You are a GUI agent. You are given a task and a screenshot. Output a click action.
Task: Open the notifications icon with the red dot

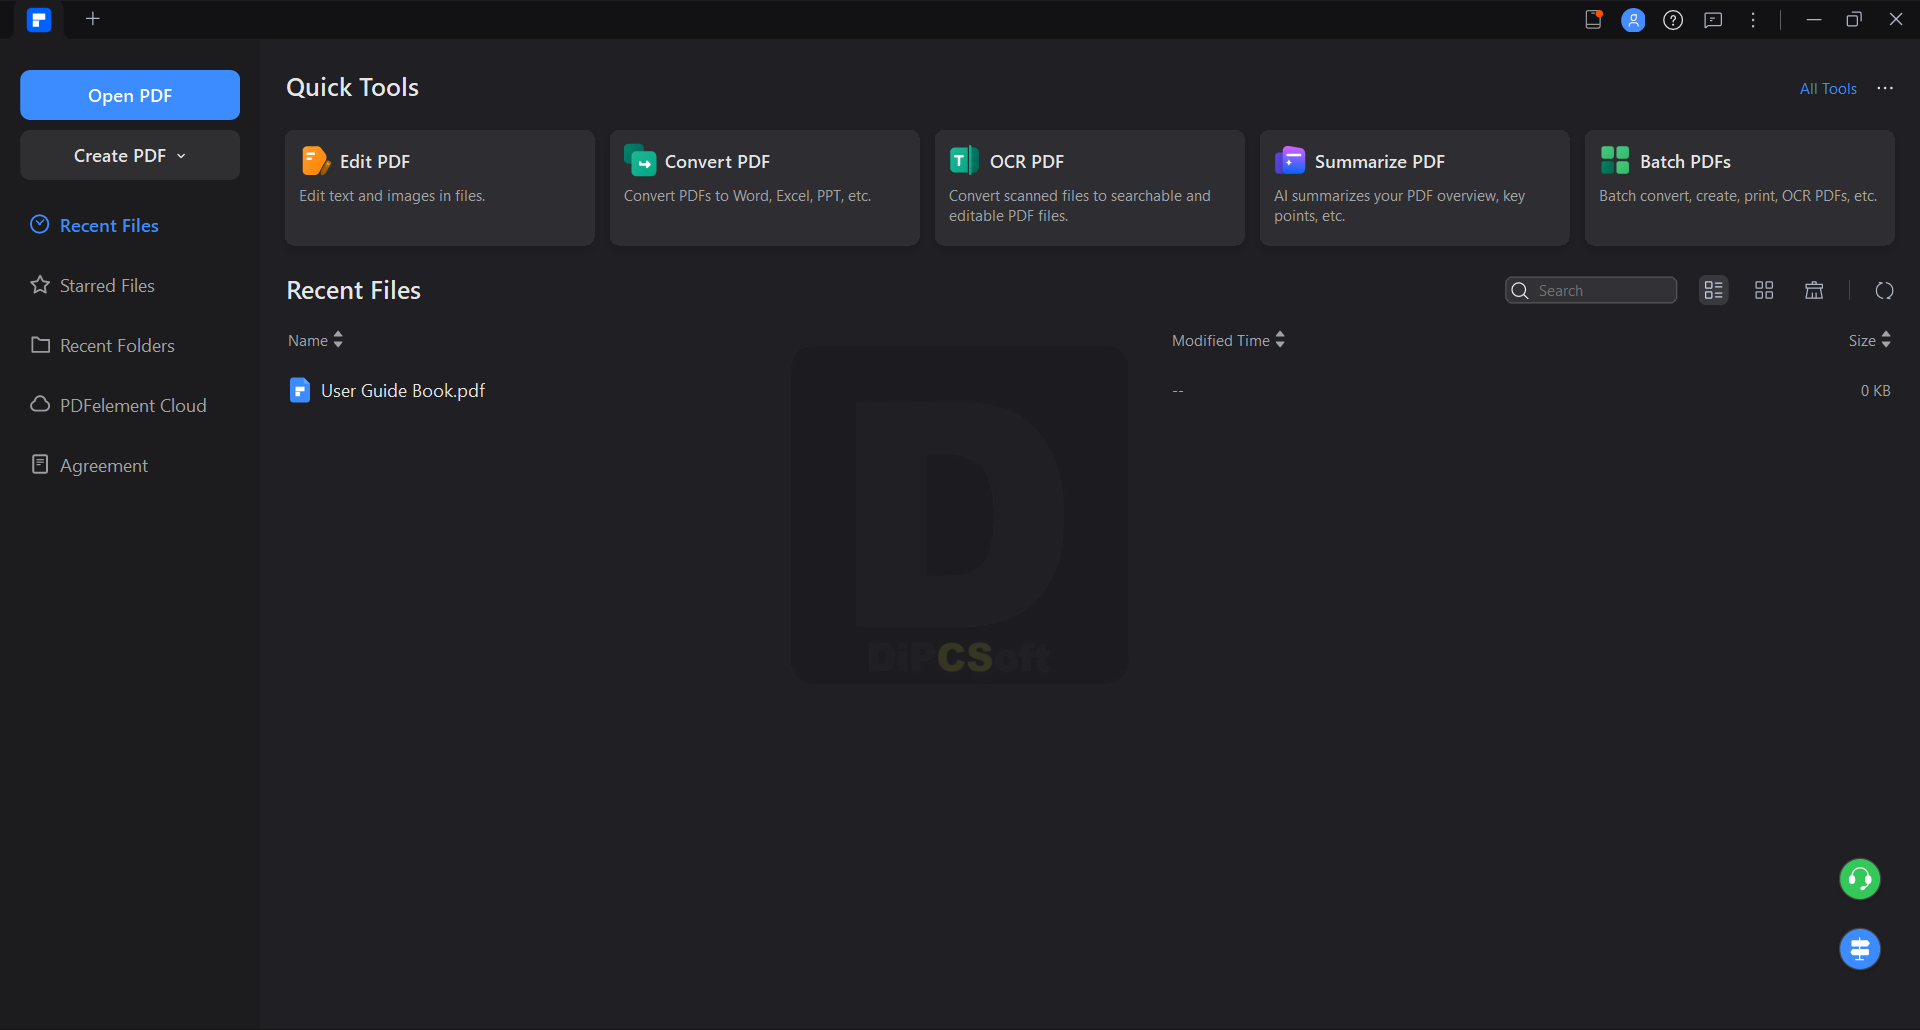click(1594, 19)
